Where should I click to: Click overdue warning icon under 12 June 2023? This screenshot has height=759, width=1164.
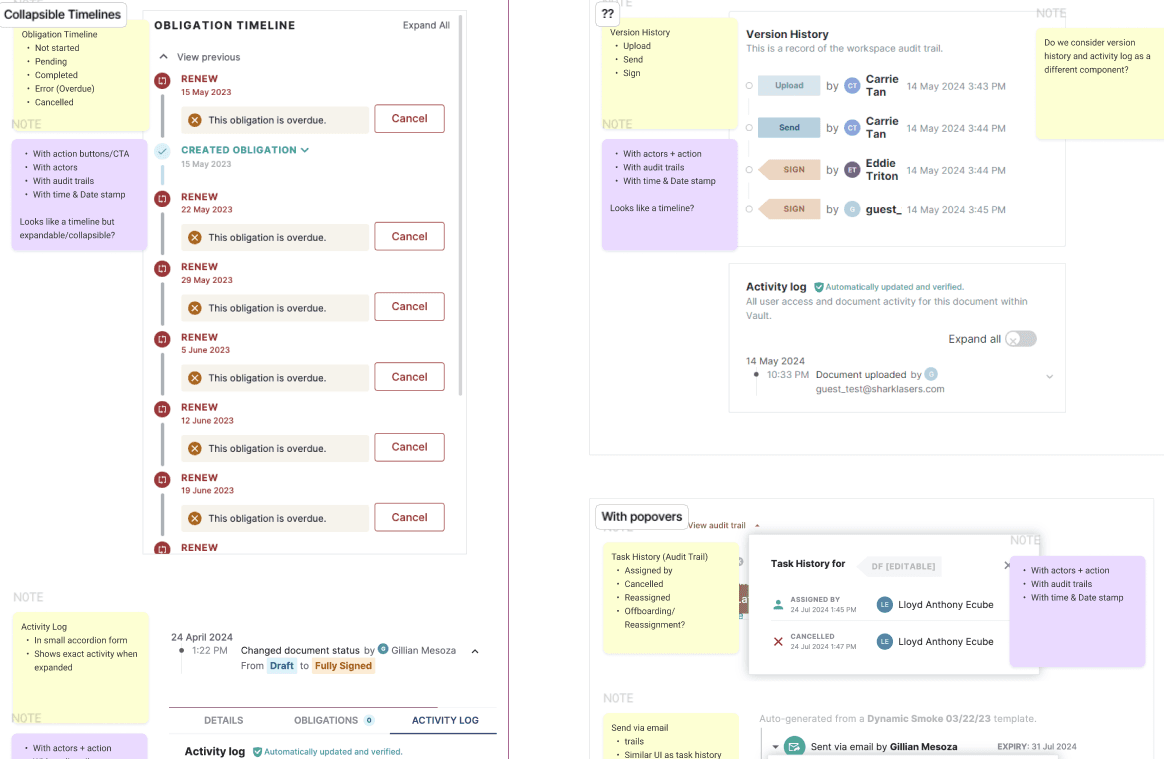click(x=194, y=448)
